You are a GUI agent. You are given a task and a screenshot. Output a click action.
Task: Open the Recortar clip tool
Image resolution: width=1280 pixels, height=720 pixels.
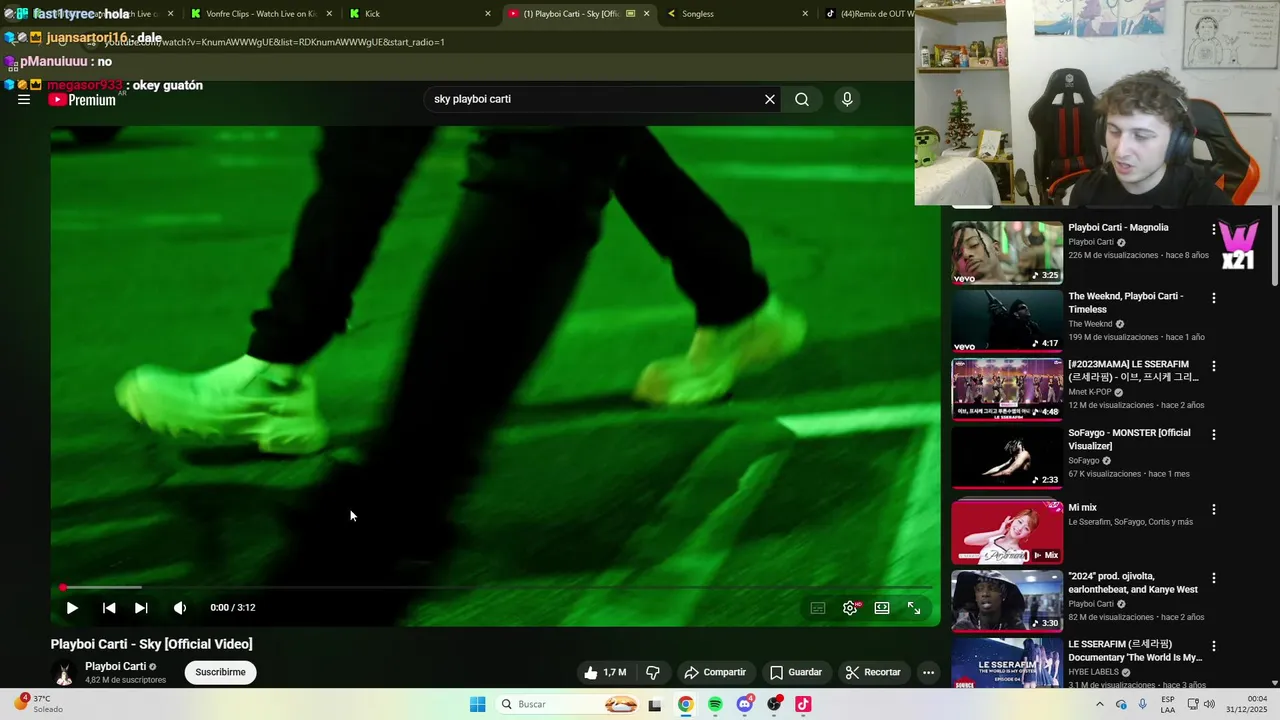[873, 672]
